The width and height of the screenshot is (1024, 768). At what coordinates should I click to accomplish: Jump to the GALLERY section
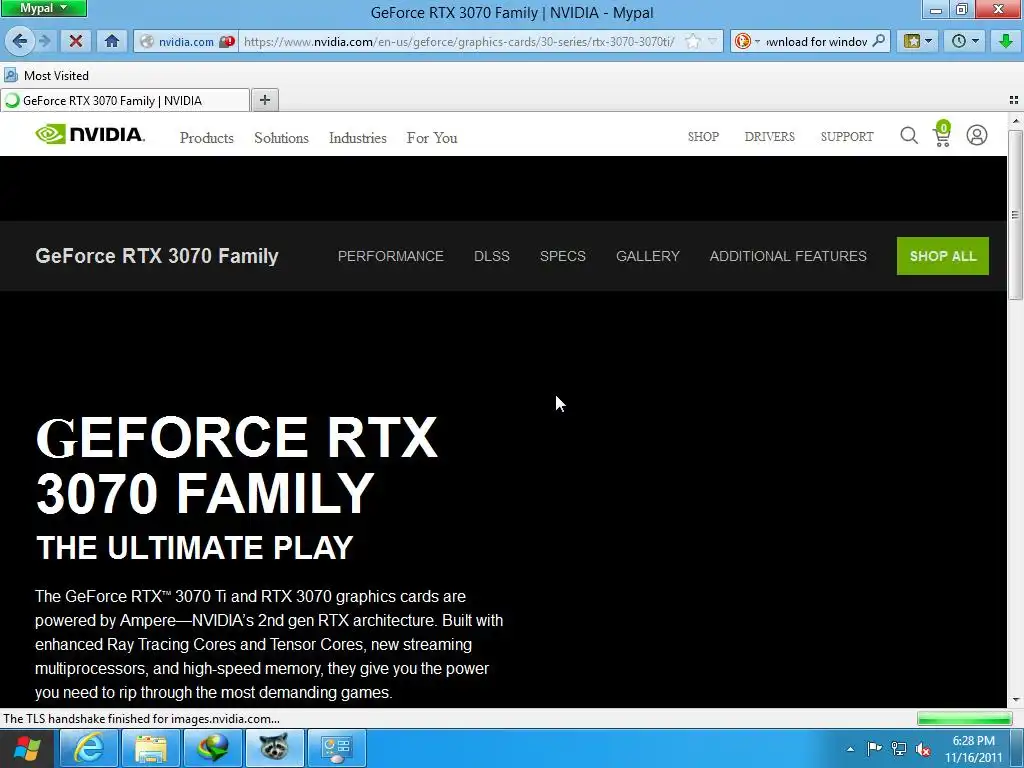pyautogui.click(x=648, y=256)
